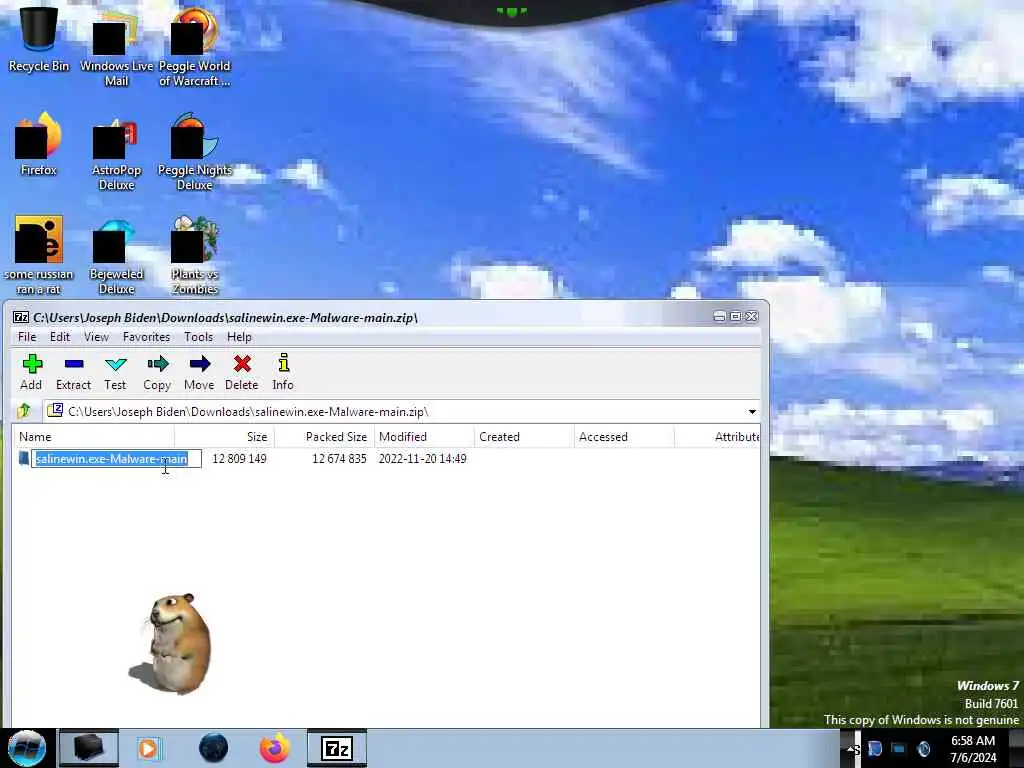Click the action center flag tray icon

tap(874, 749)
